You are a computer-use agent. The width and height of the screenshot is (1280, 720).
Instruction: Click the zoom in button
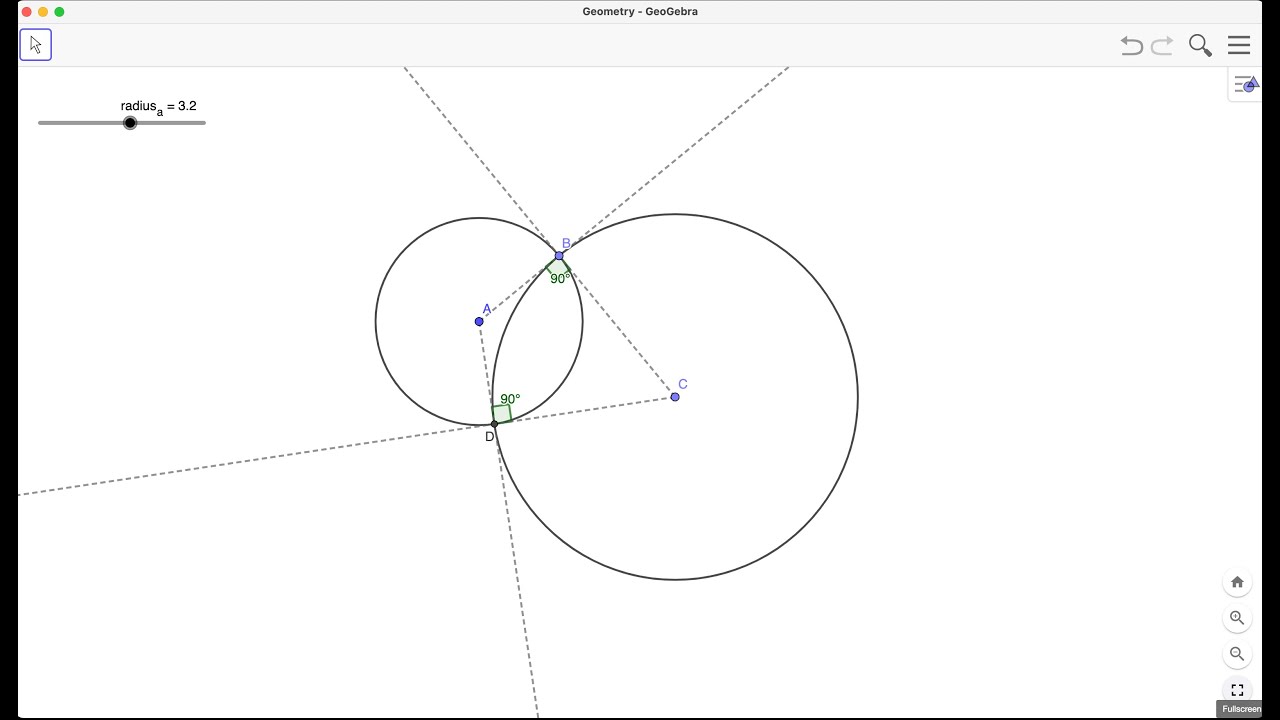1237,618
